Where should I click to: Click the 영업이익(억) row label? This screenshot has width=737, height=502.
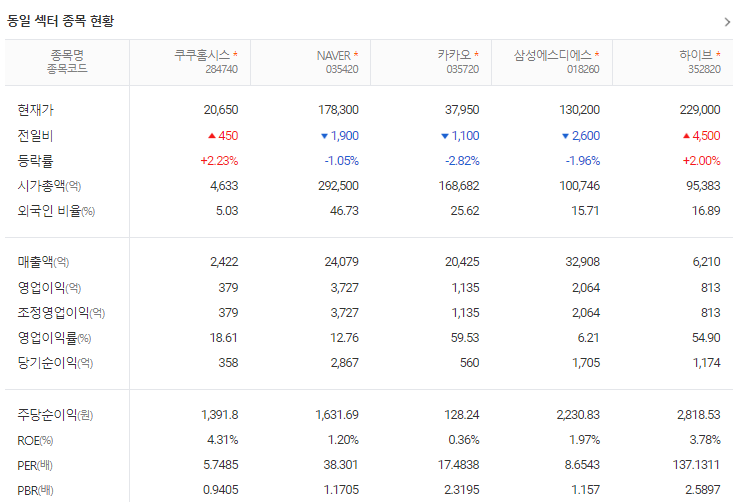(x=49, y=288)
